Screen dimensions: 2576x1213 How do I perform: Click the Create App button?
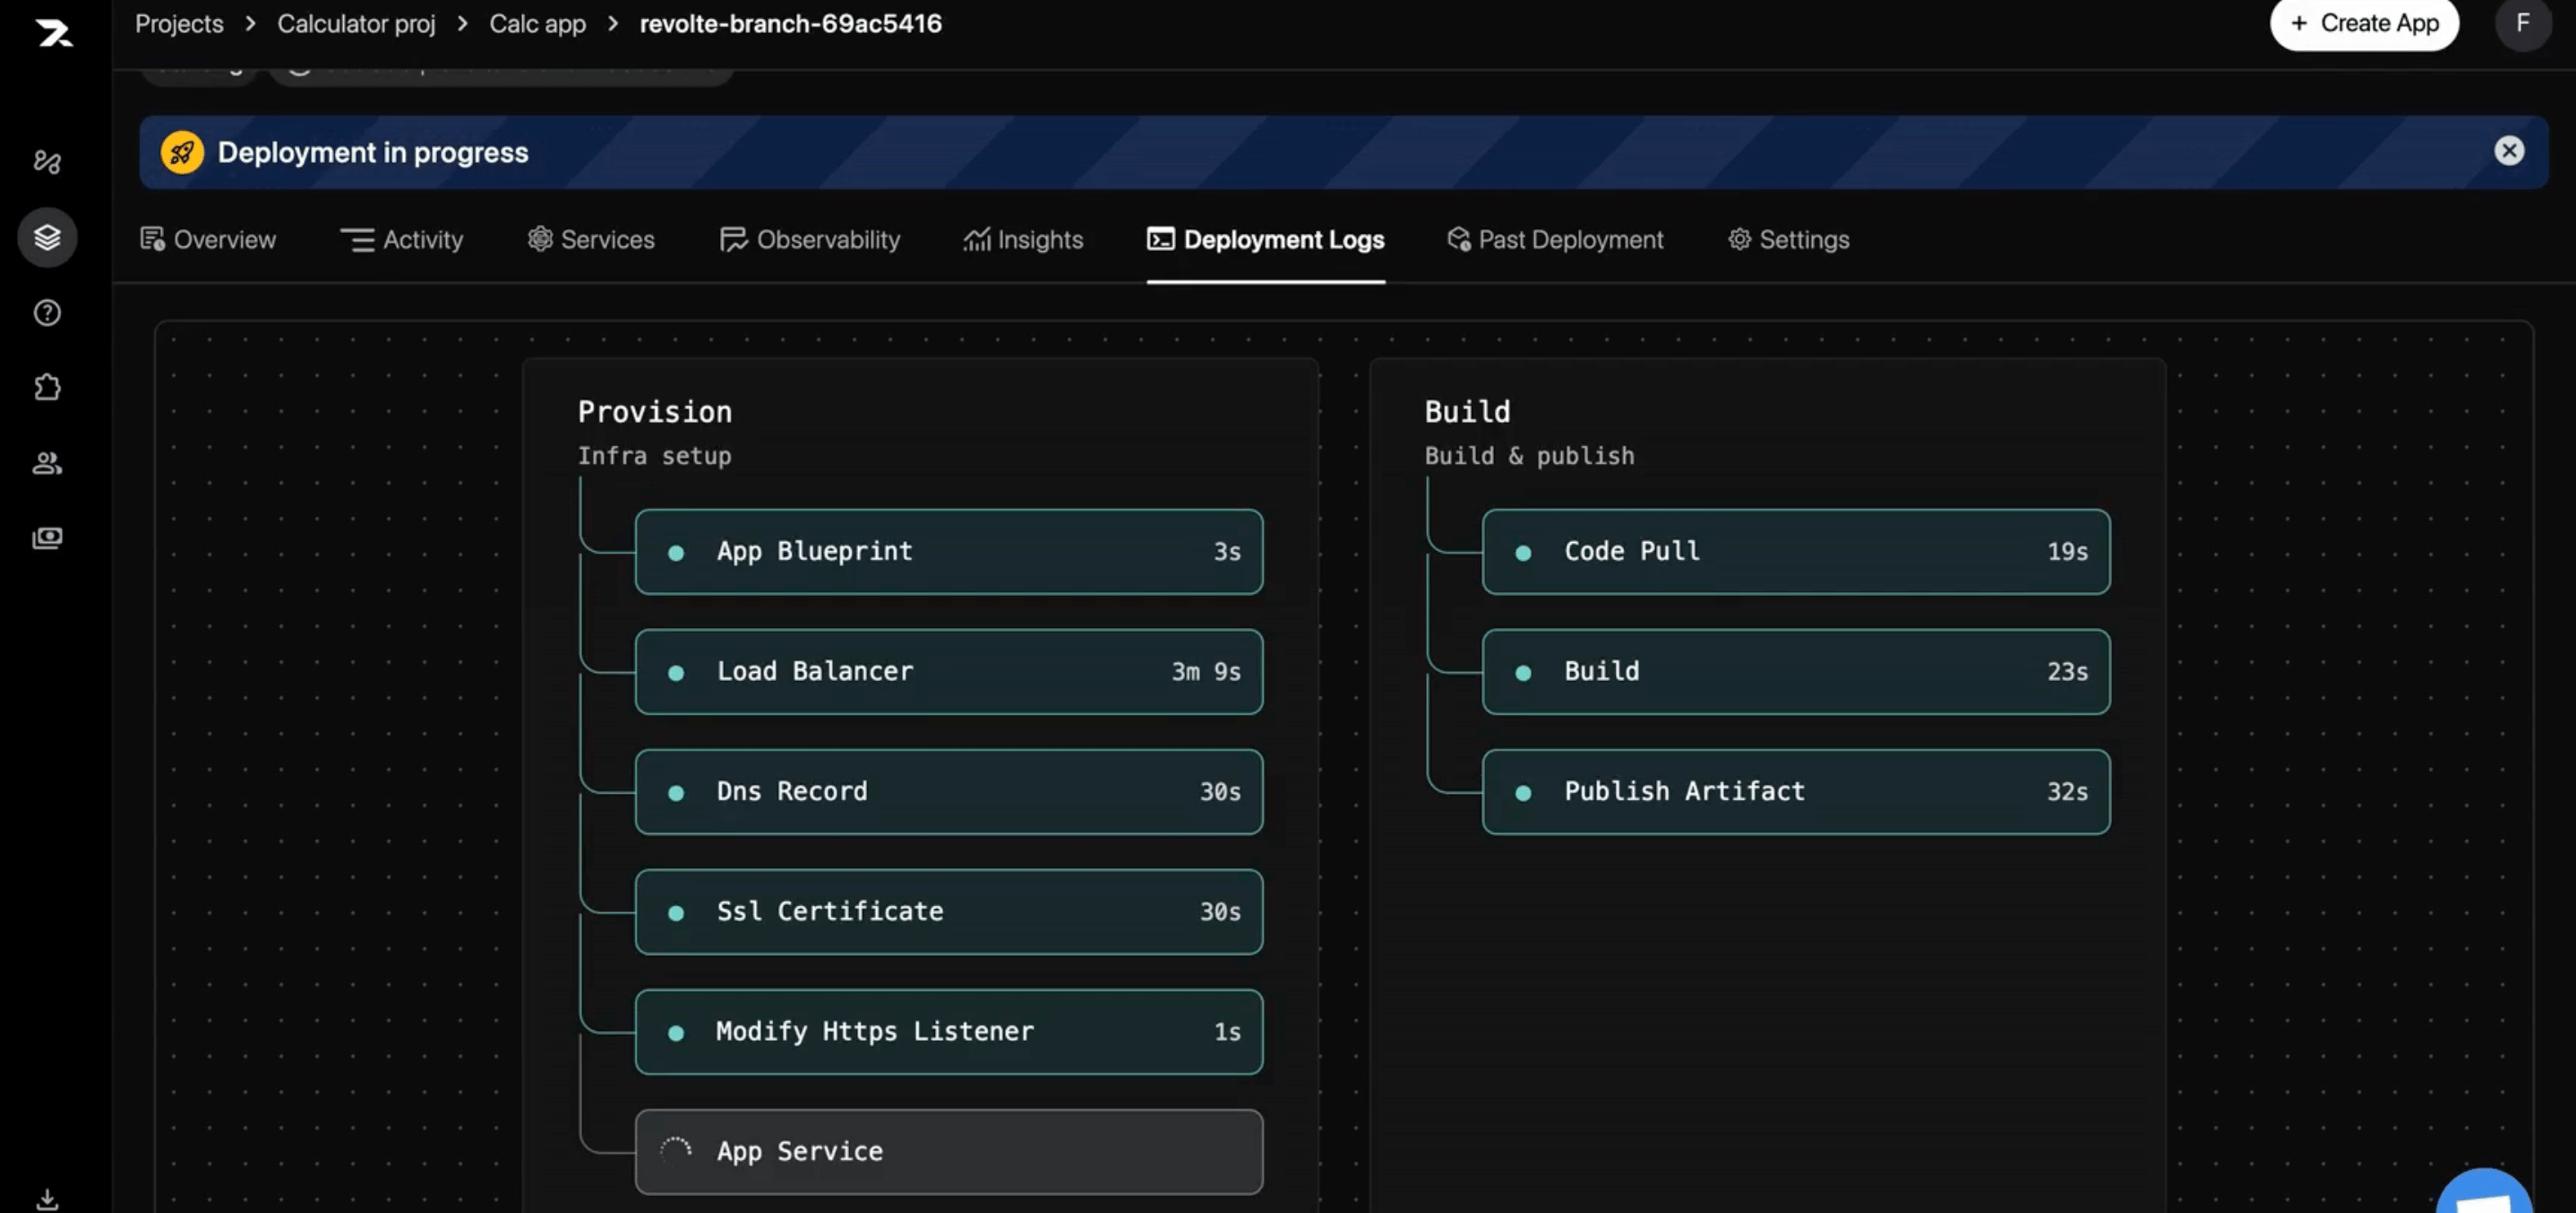2364,23
